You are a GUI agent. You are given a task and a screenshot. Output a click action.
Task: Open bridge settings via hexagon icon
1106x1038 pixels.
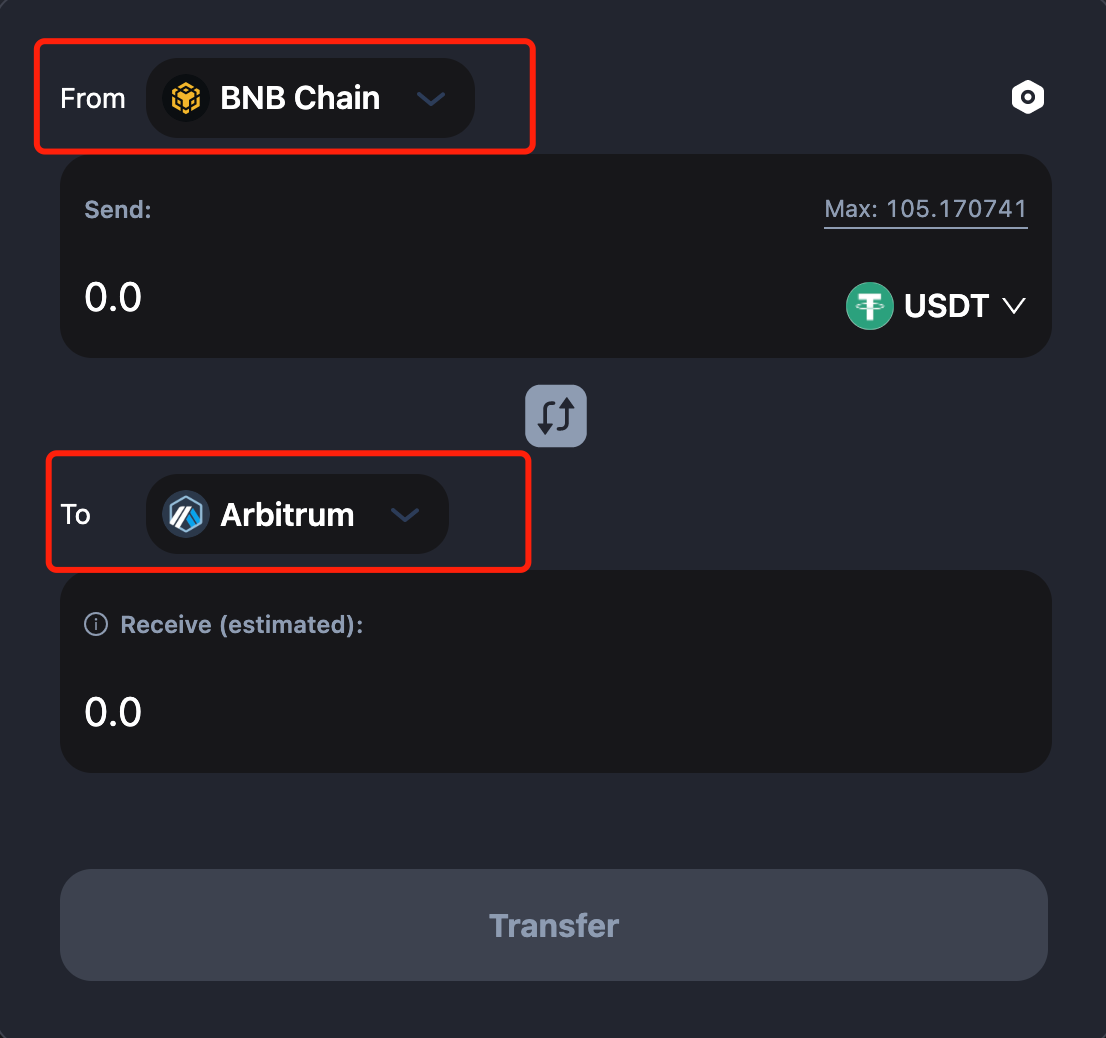[1028, 97]
